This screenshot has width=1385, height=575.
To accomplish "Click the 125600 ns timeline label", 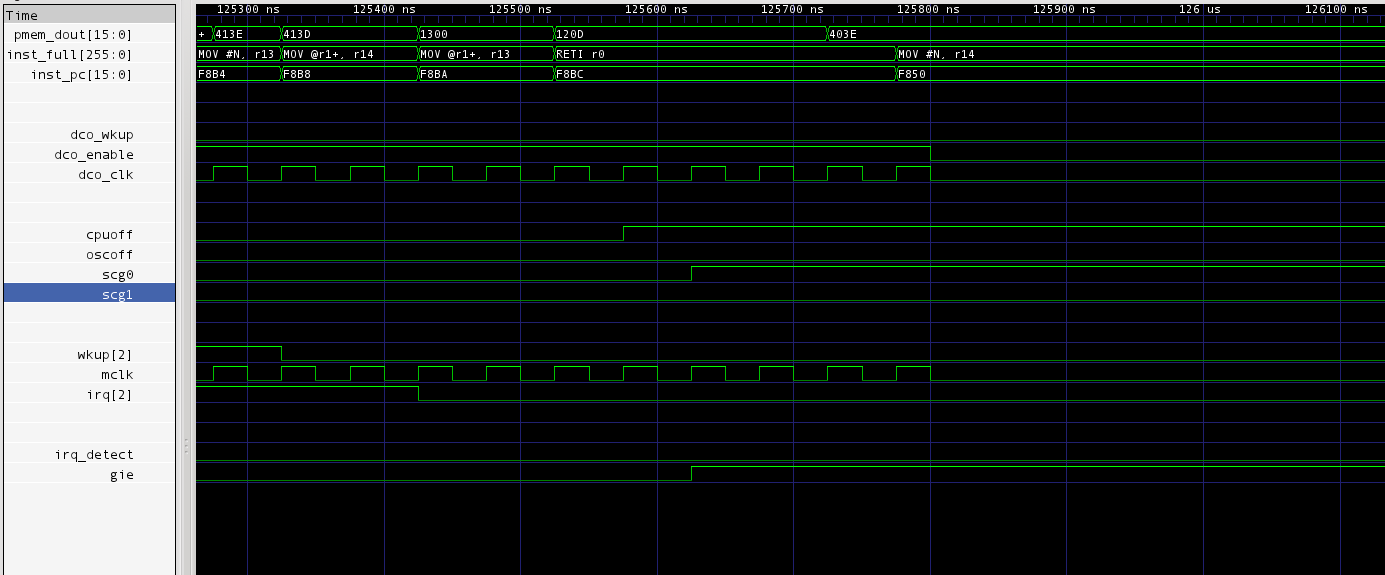I will (656, 9).
